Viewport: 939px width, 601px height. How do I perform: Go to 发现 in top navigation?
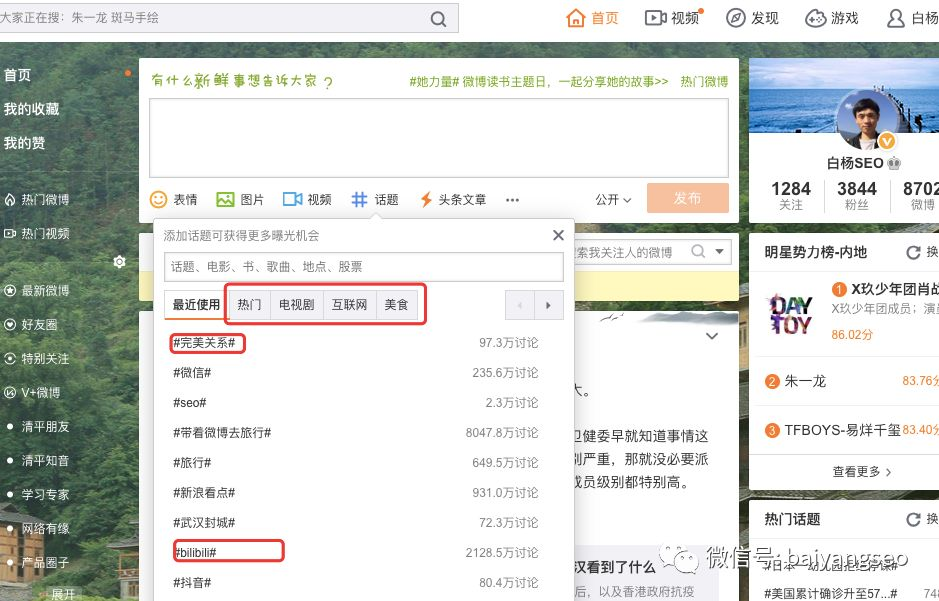point(752,18)
